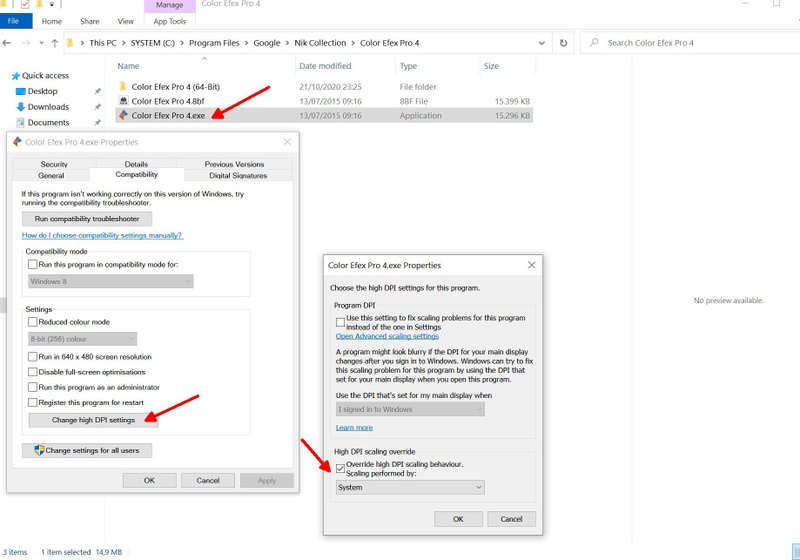Click Run compatibility troubleshooter button

[x=87, y=219]
